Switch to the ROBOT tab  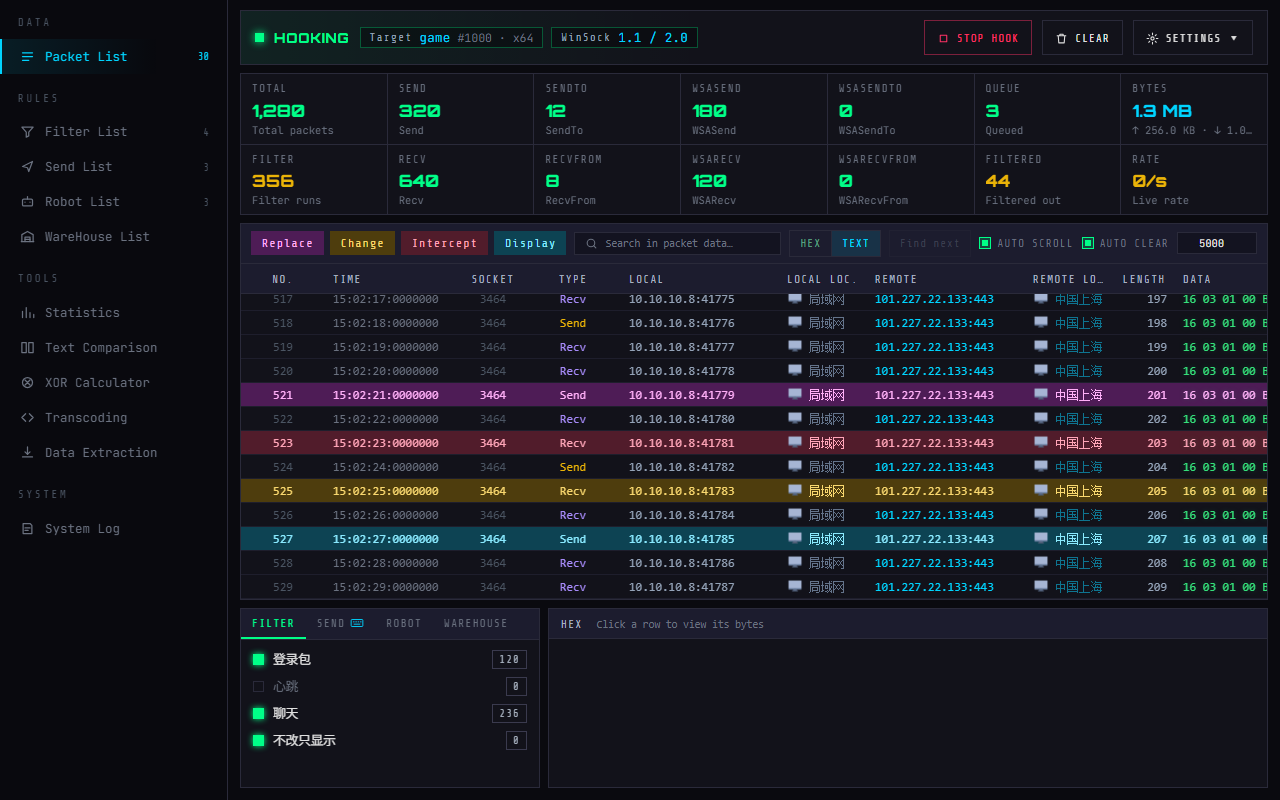[404, 624]
